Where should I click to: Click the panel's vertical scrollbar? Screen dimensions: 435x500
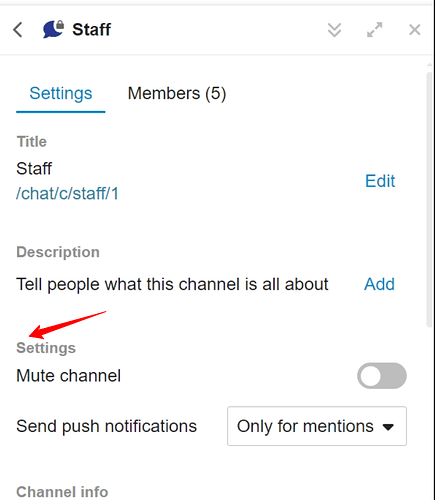(429, 200)
